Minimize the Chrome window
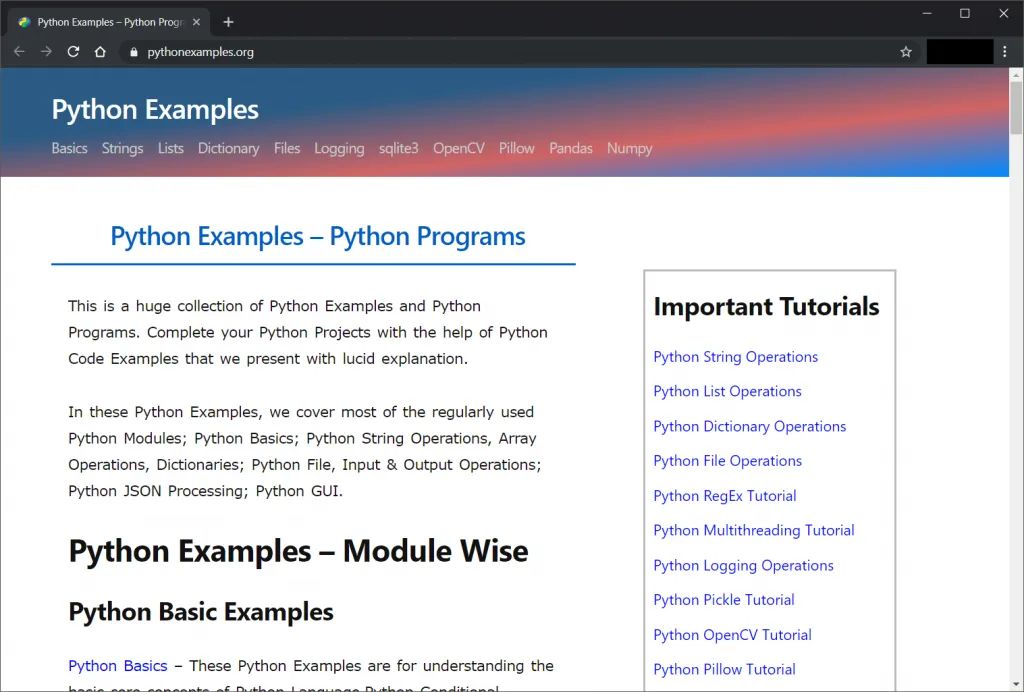The width and height of the screenshot is (1024, 692). 927,14
